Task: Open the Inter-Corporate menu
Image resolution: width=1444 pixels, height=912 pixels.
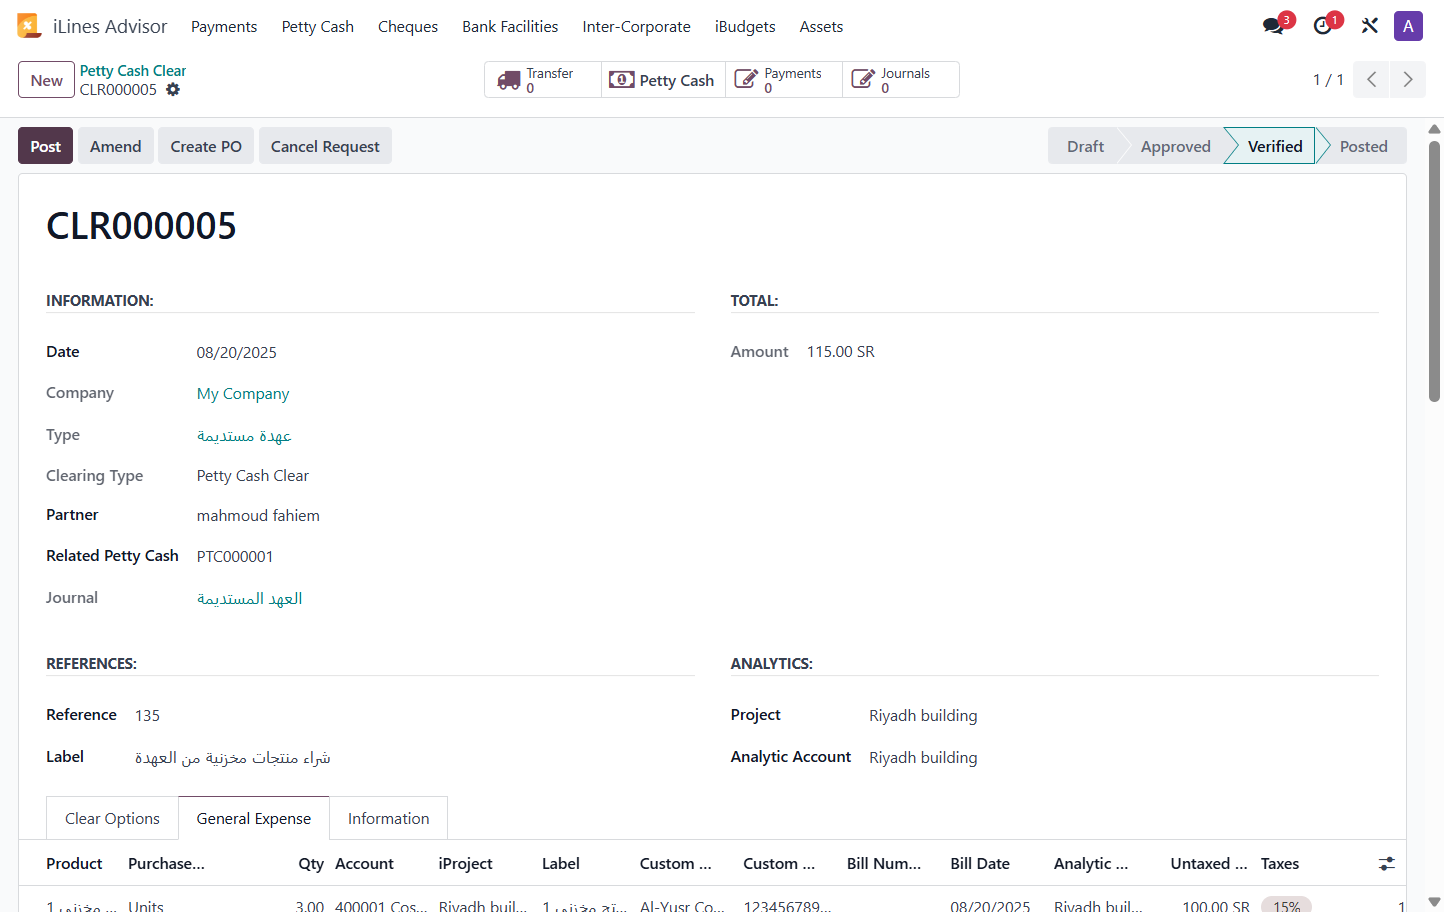Action: coord(637,27)
